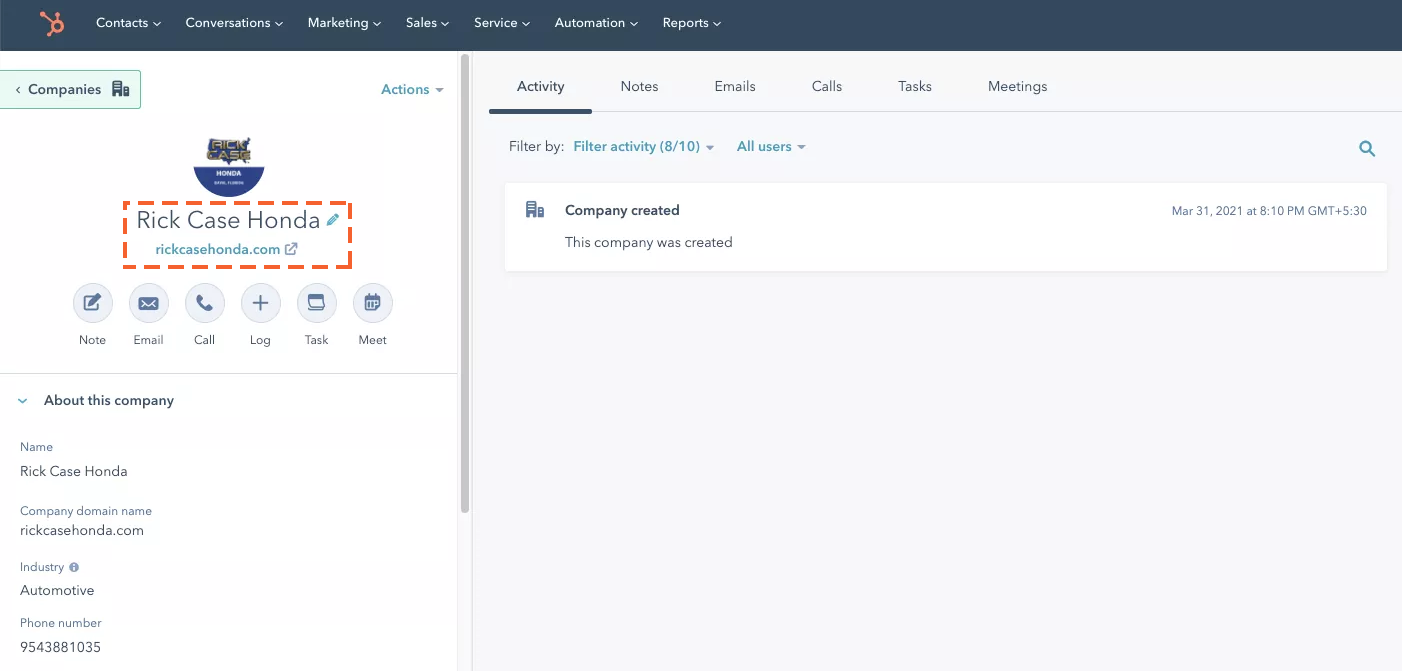
Task: Open the Marketing menu
Action: pyautogui.click(x=344, y=23)
